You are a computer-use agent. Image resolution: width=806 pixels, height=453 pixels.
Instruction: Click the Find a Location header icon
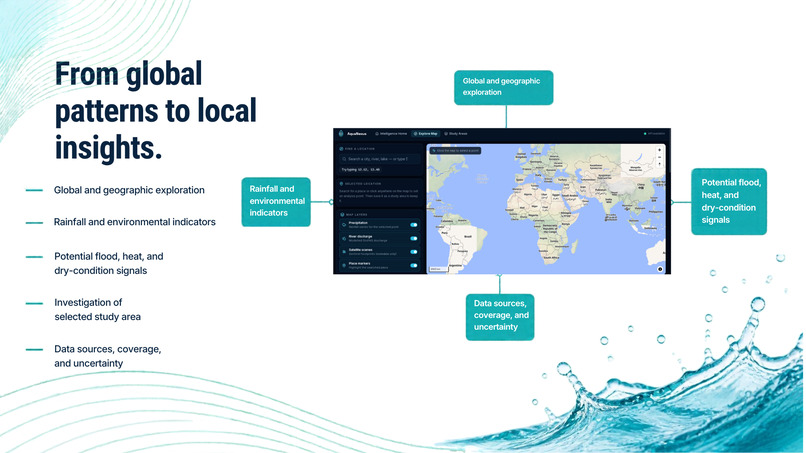point(341,149)
